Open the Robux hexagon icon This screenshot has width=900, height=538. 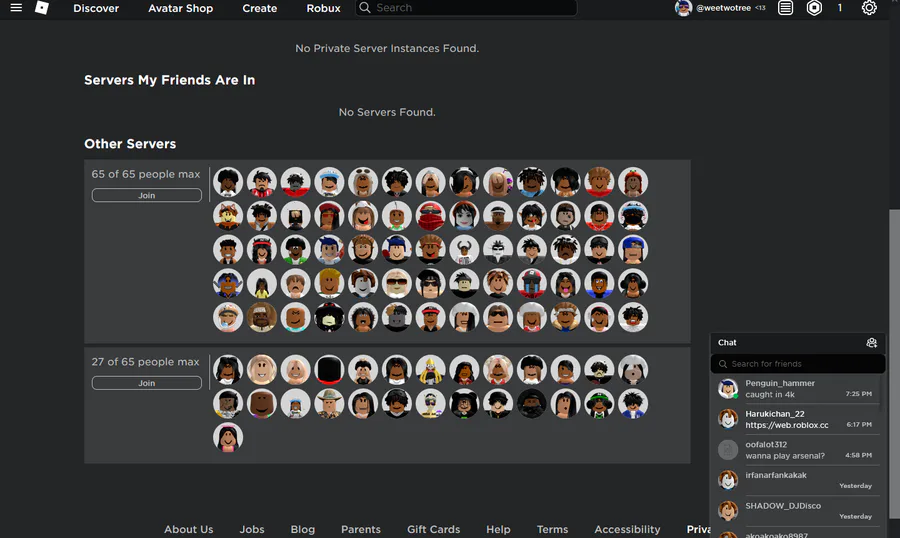coord(814,7)
